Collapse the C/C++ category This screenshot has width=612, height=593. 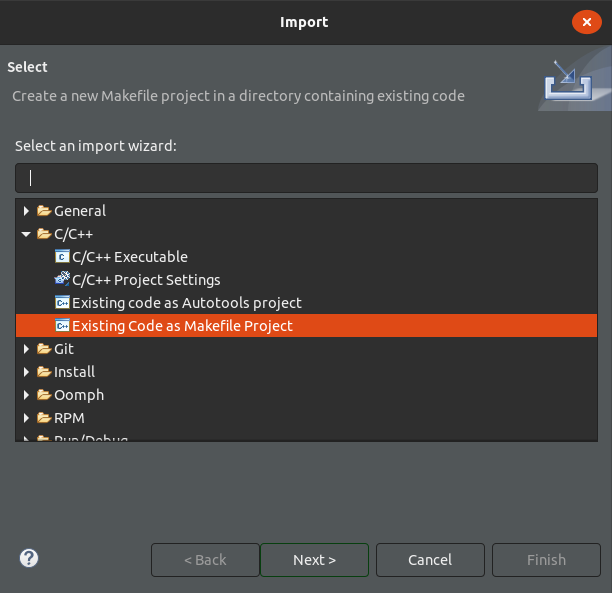[x=27, y=234]
